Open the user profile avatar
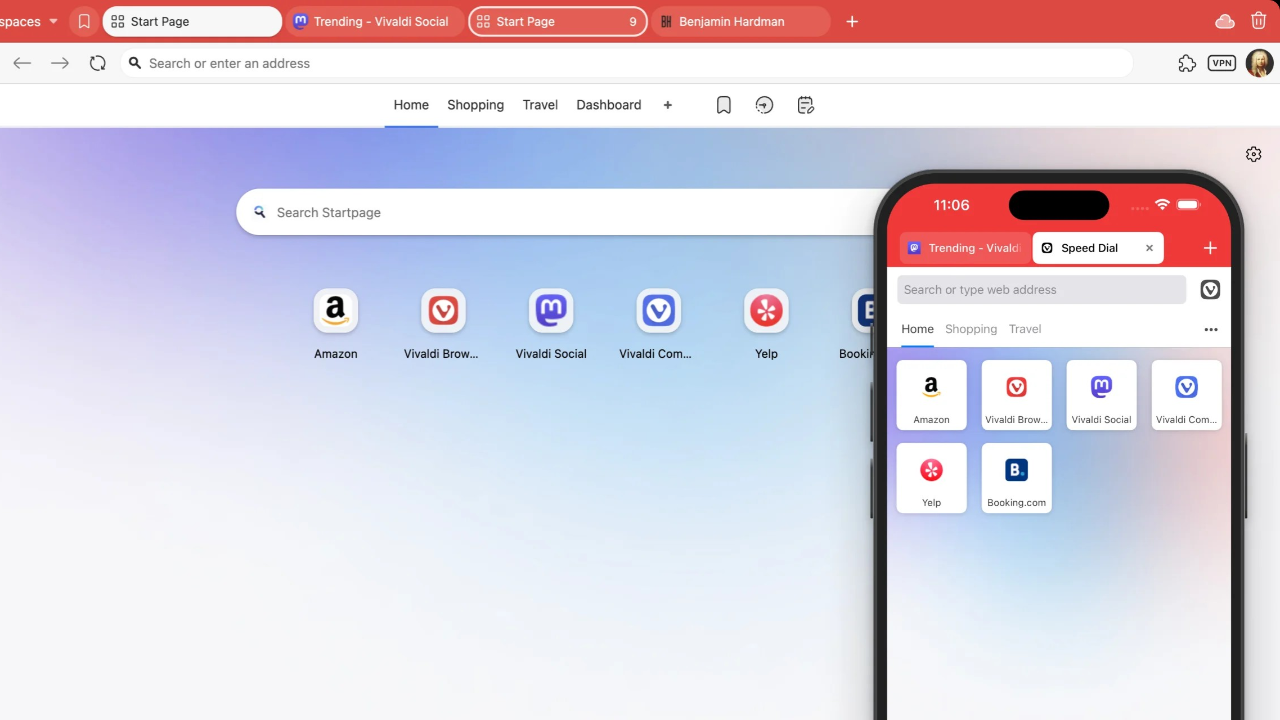 (x=1259, y=63)
